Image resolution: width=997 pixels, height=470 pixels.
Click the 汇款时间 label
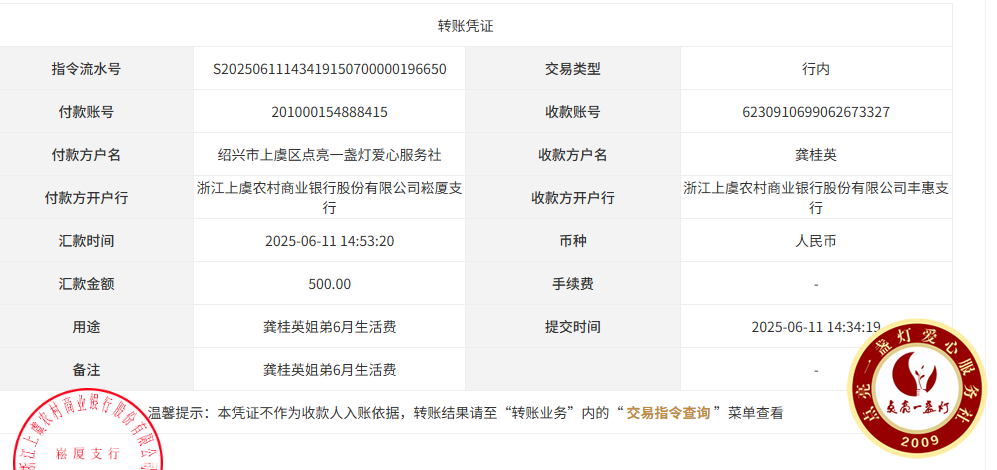(86, 241)
